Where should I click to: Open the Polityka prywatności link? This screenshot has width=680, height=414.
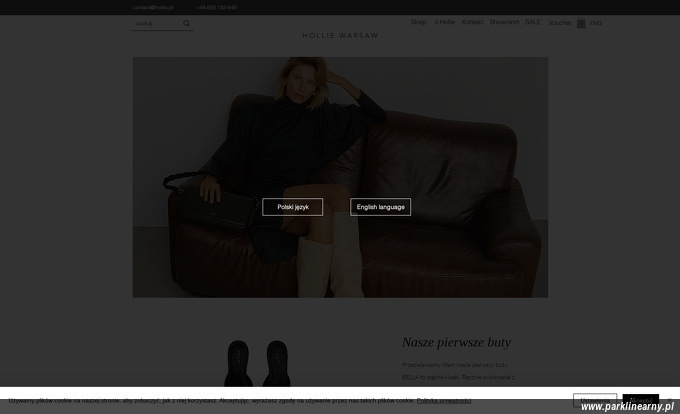click(444, 401)
